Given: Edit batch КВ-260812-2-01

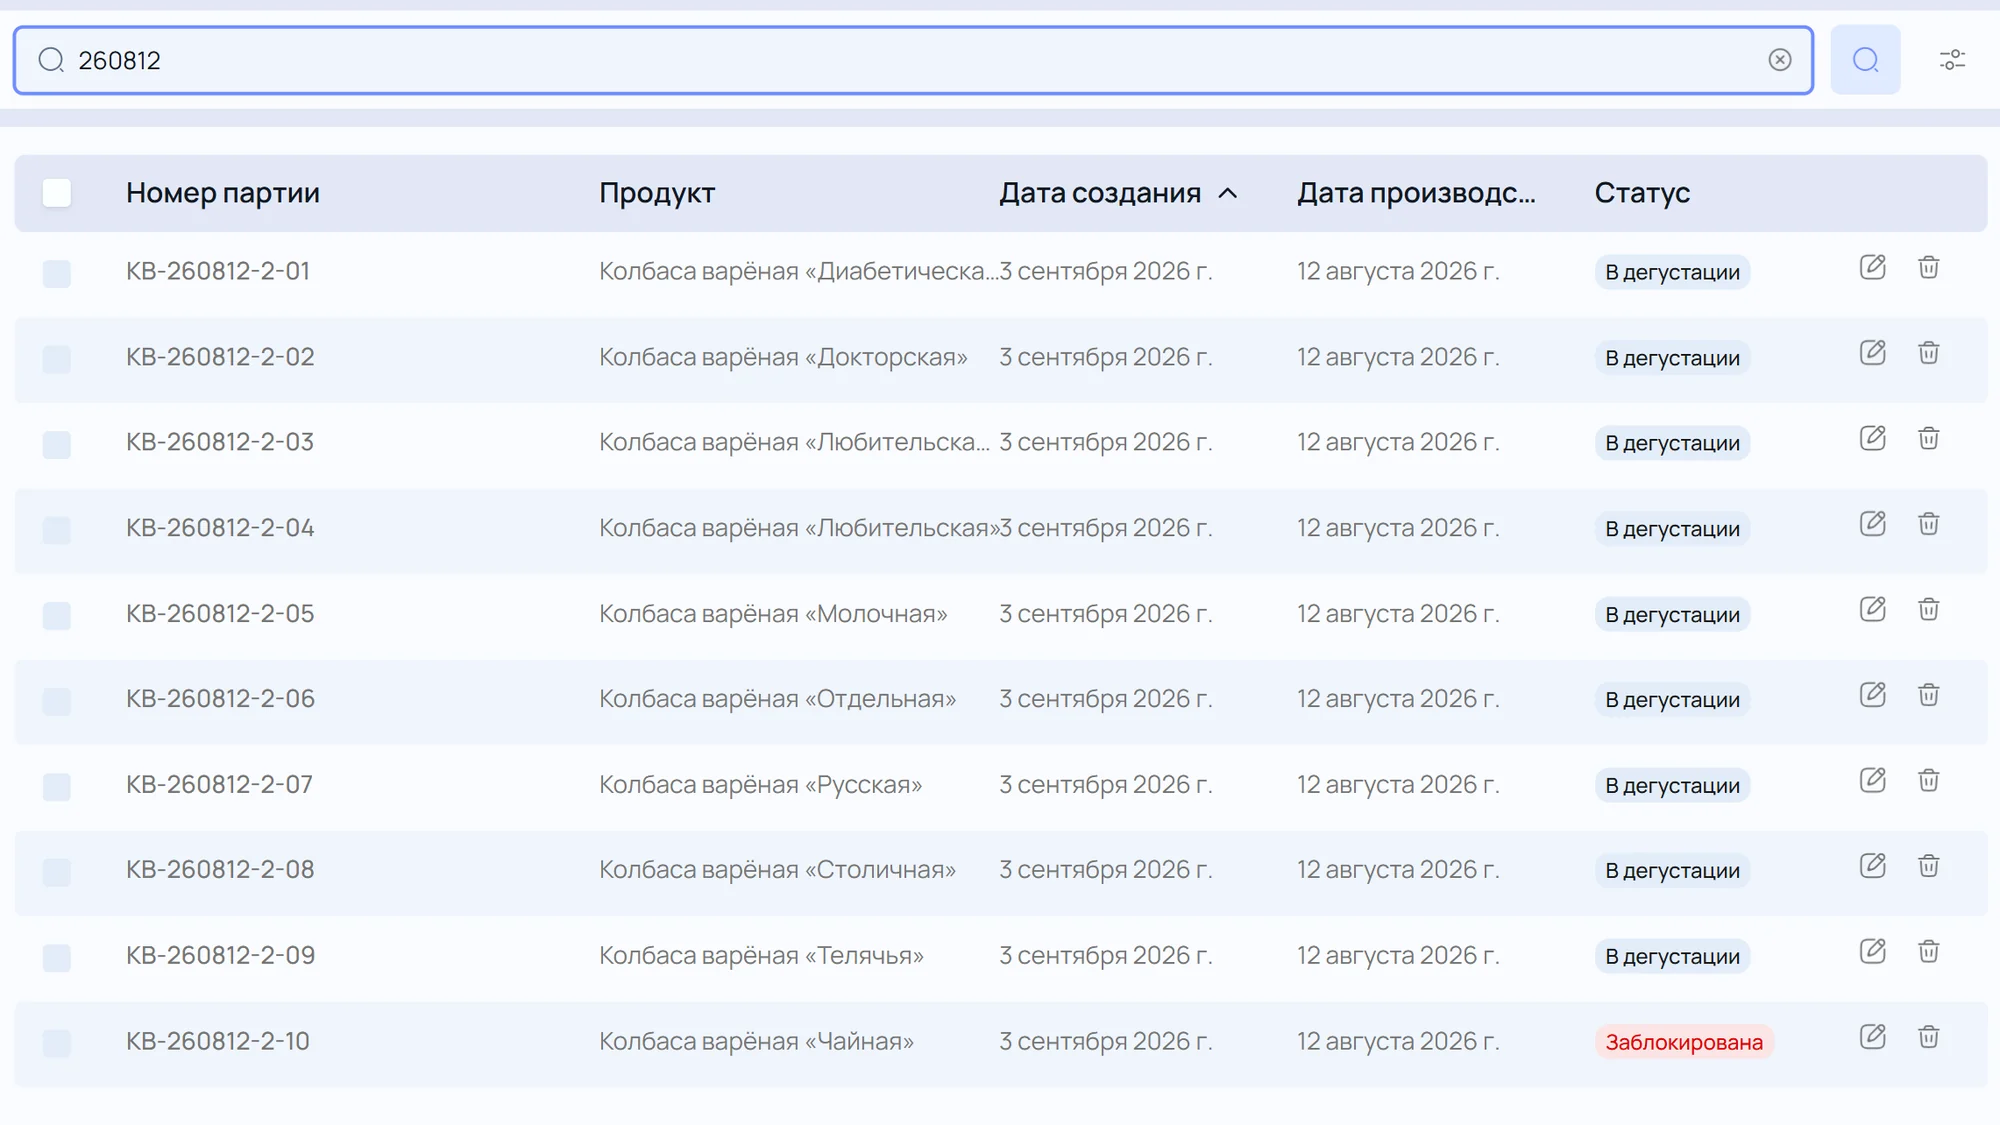Looking at the screenshot, I should point(1872,268).
